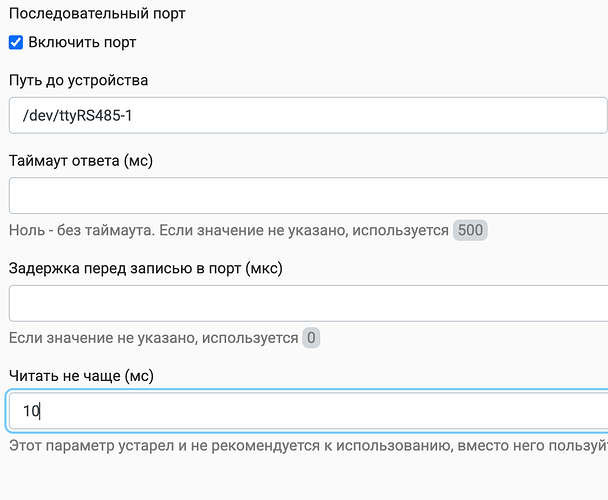Click the default value badge "500"
This screenshot has height=500, width=608.
pos(470,231)
